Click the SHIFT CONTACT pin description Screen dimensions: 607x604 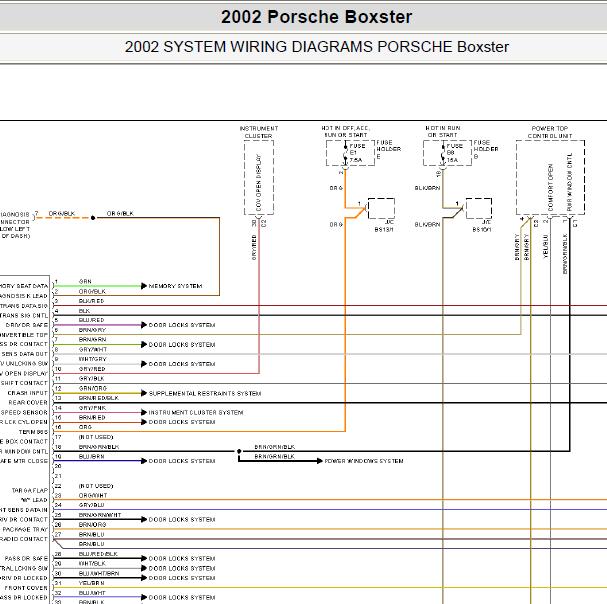click(24, 383)
